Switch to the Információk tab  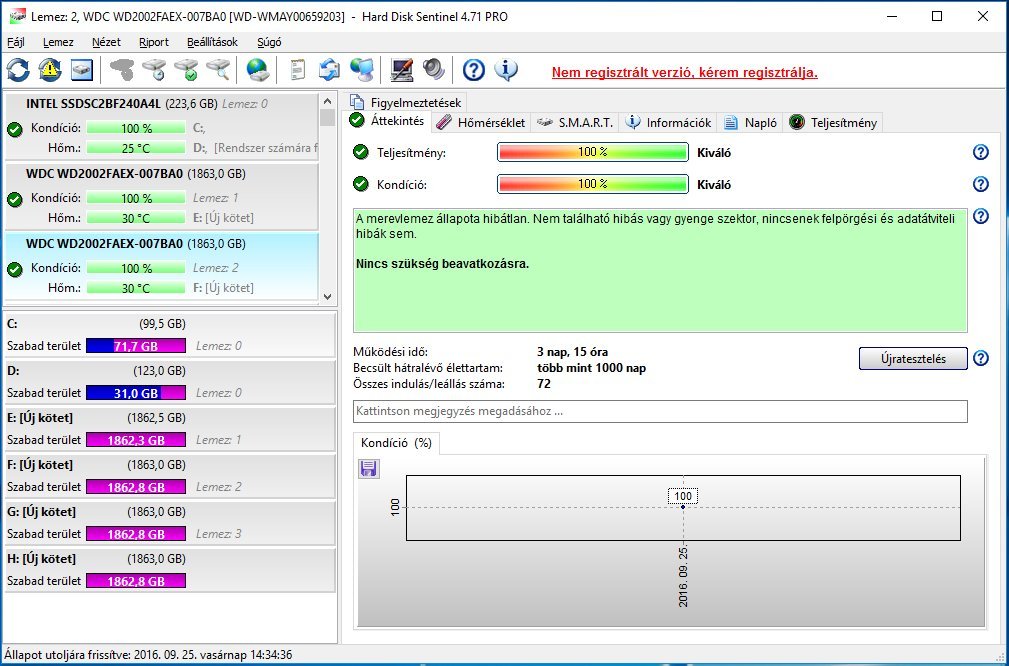pos(669,122)
